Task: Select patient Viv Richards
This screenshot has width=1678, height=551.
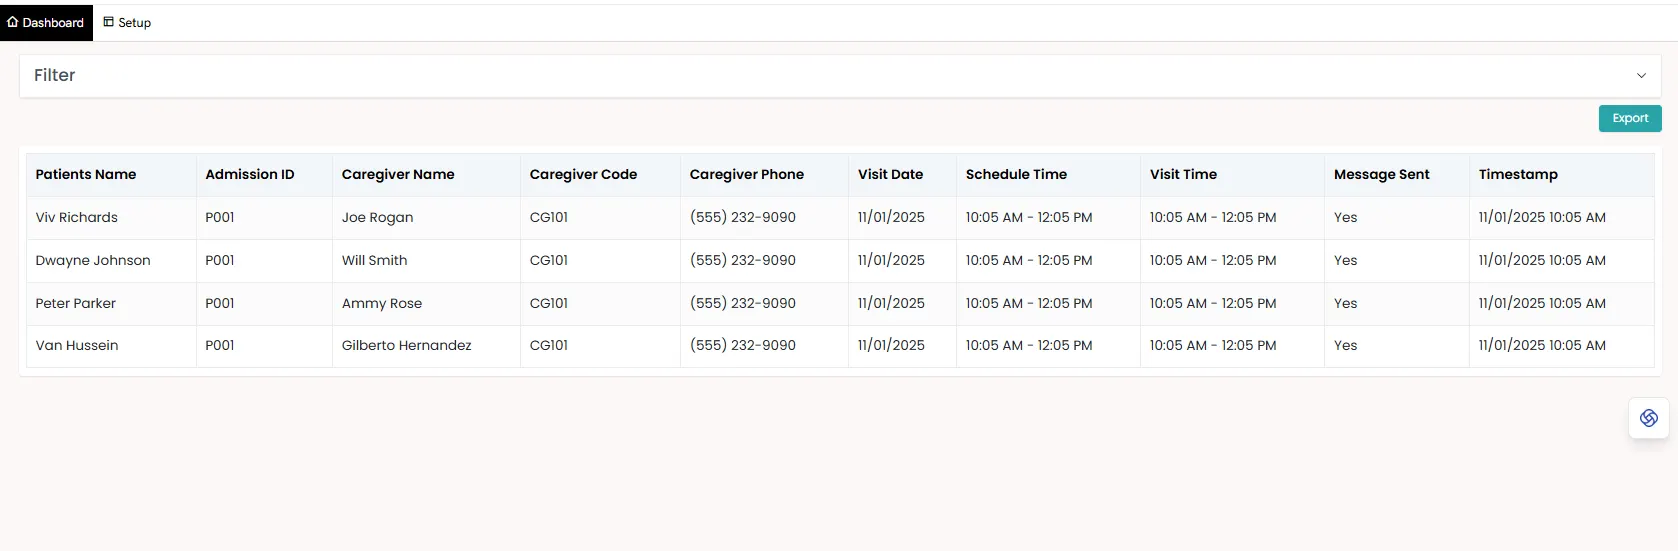Action: point(77,217)
